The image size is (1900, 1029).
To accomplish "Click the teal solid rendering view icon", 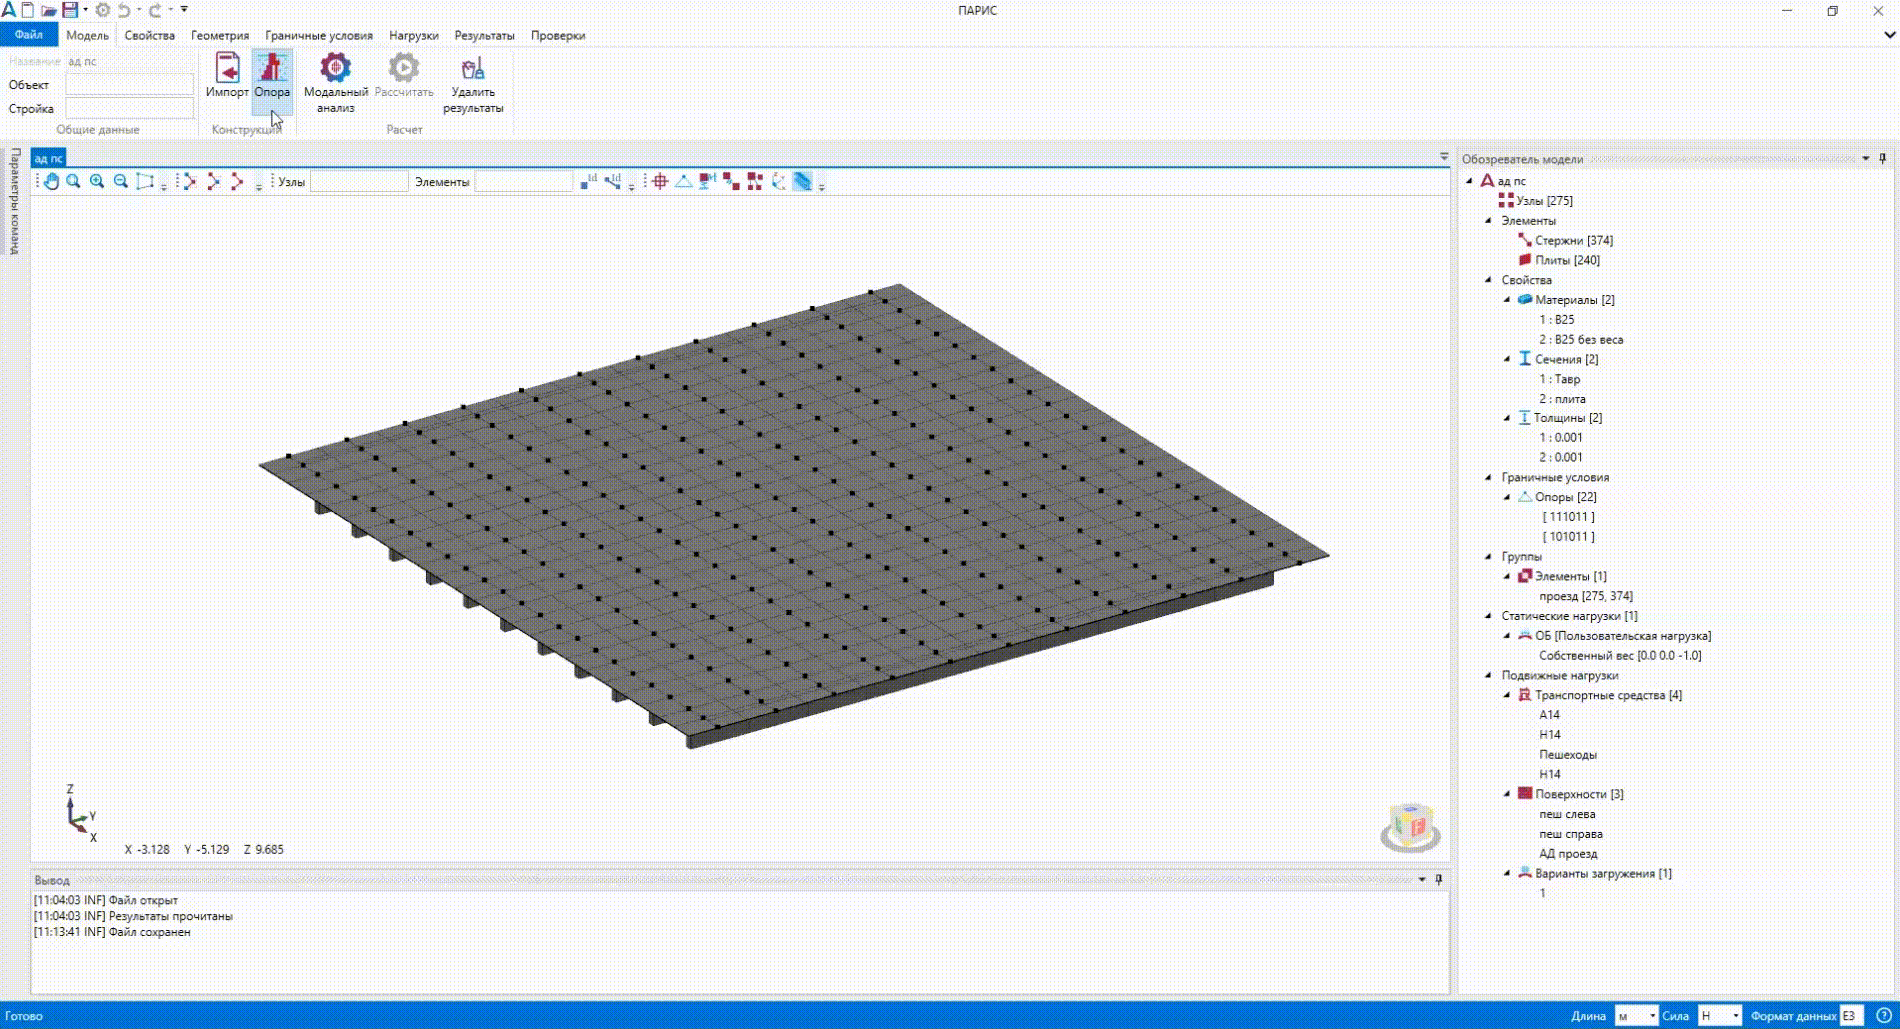I will (802, 181).
